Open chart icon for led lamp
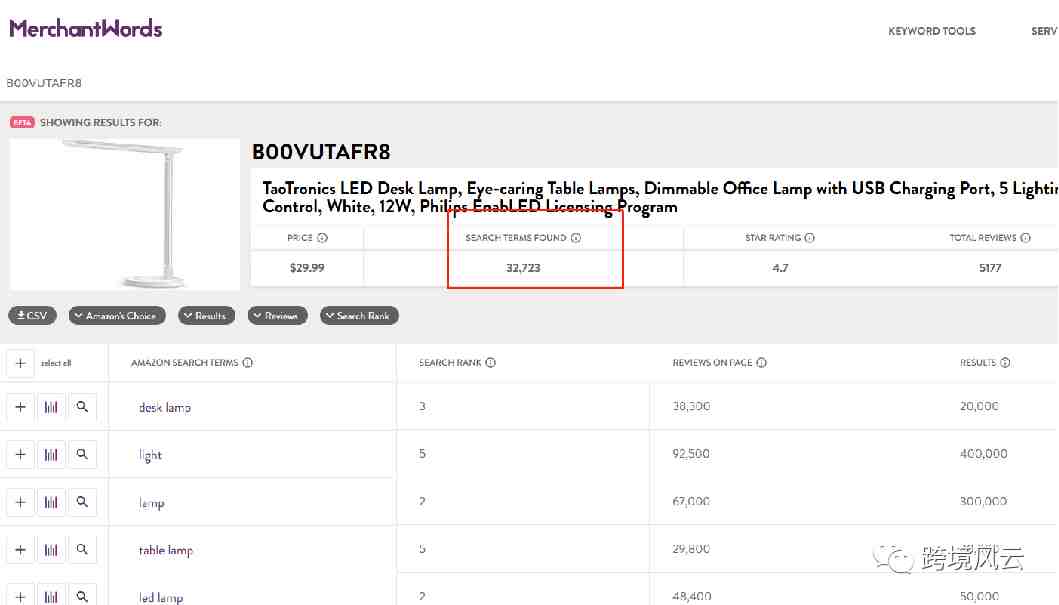 [51, 596]
